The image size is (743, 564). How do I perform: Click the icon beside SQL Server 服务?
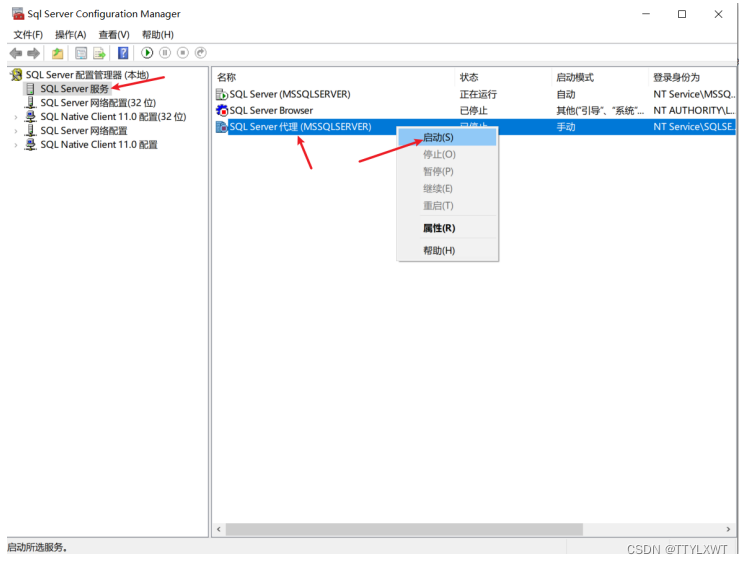coord(30,89)
